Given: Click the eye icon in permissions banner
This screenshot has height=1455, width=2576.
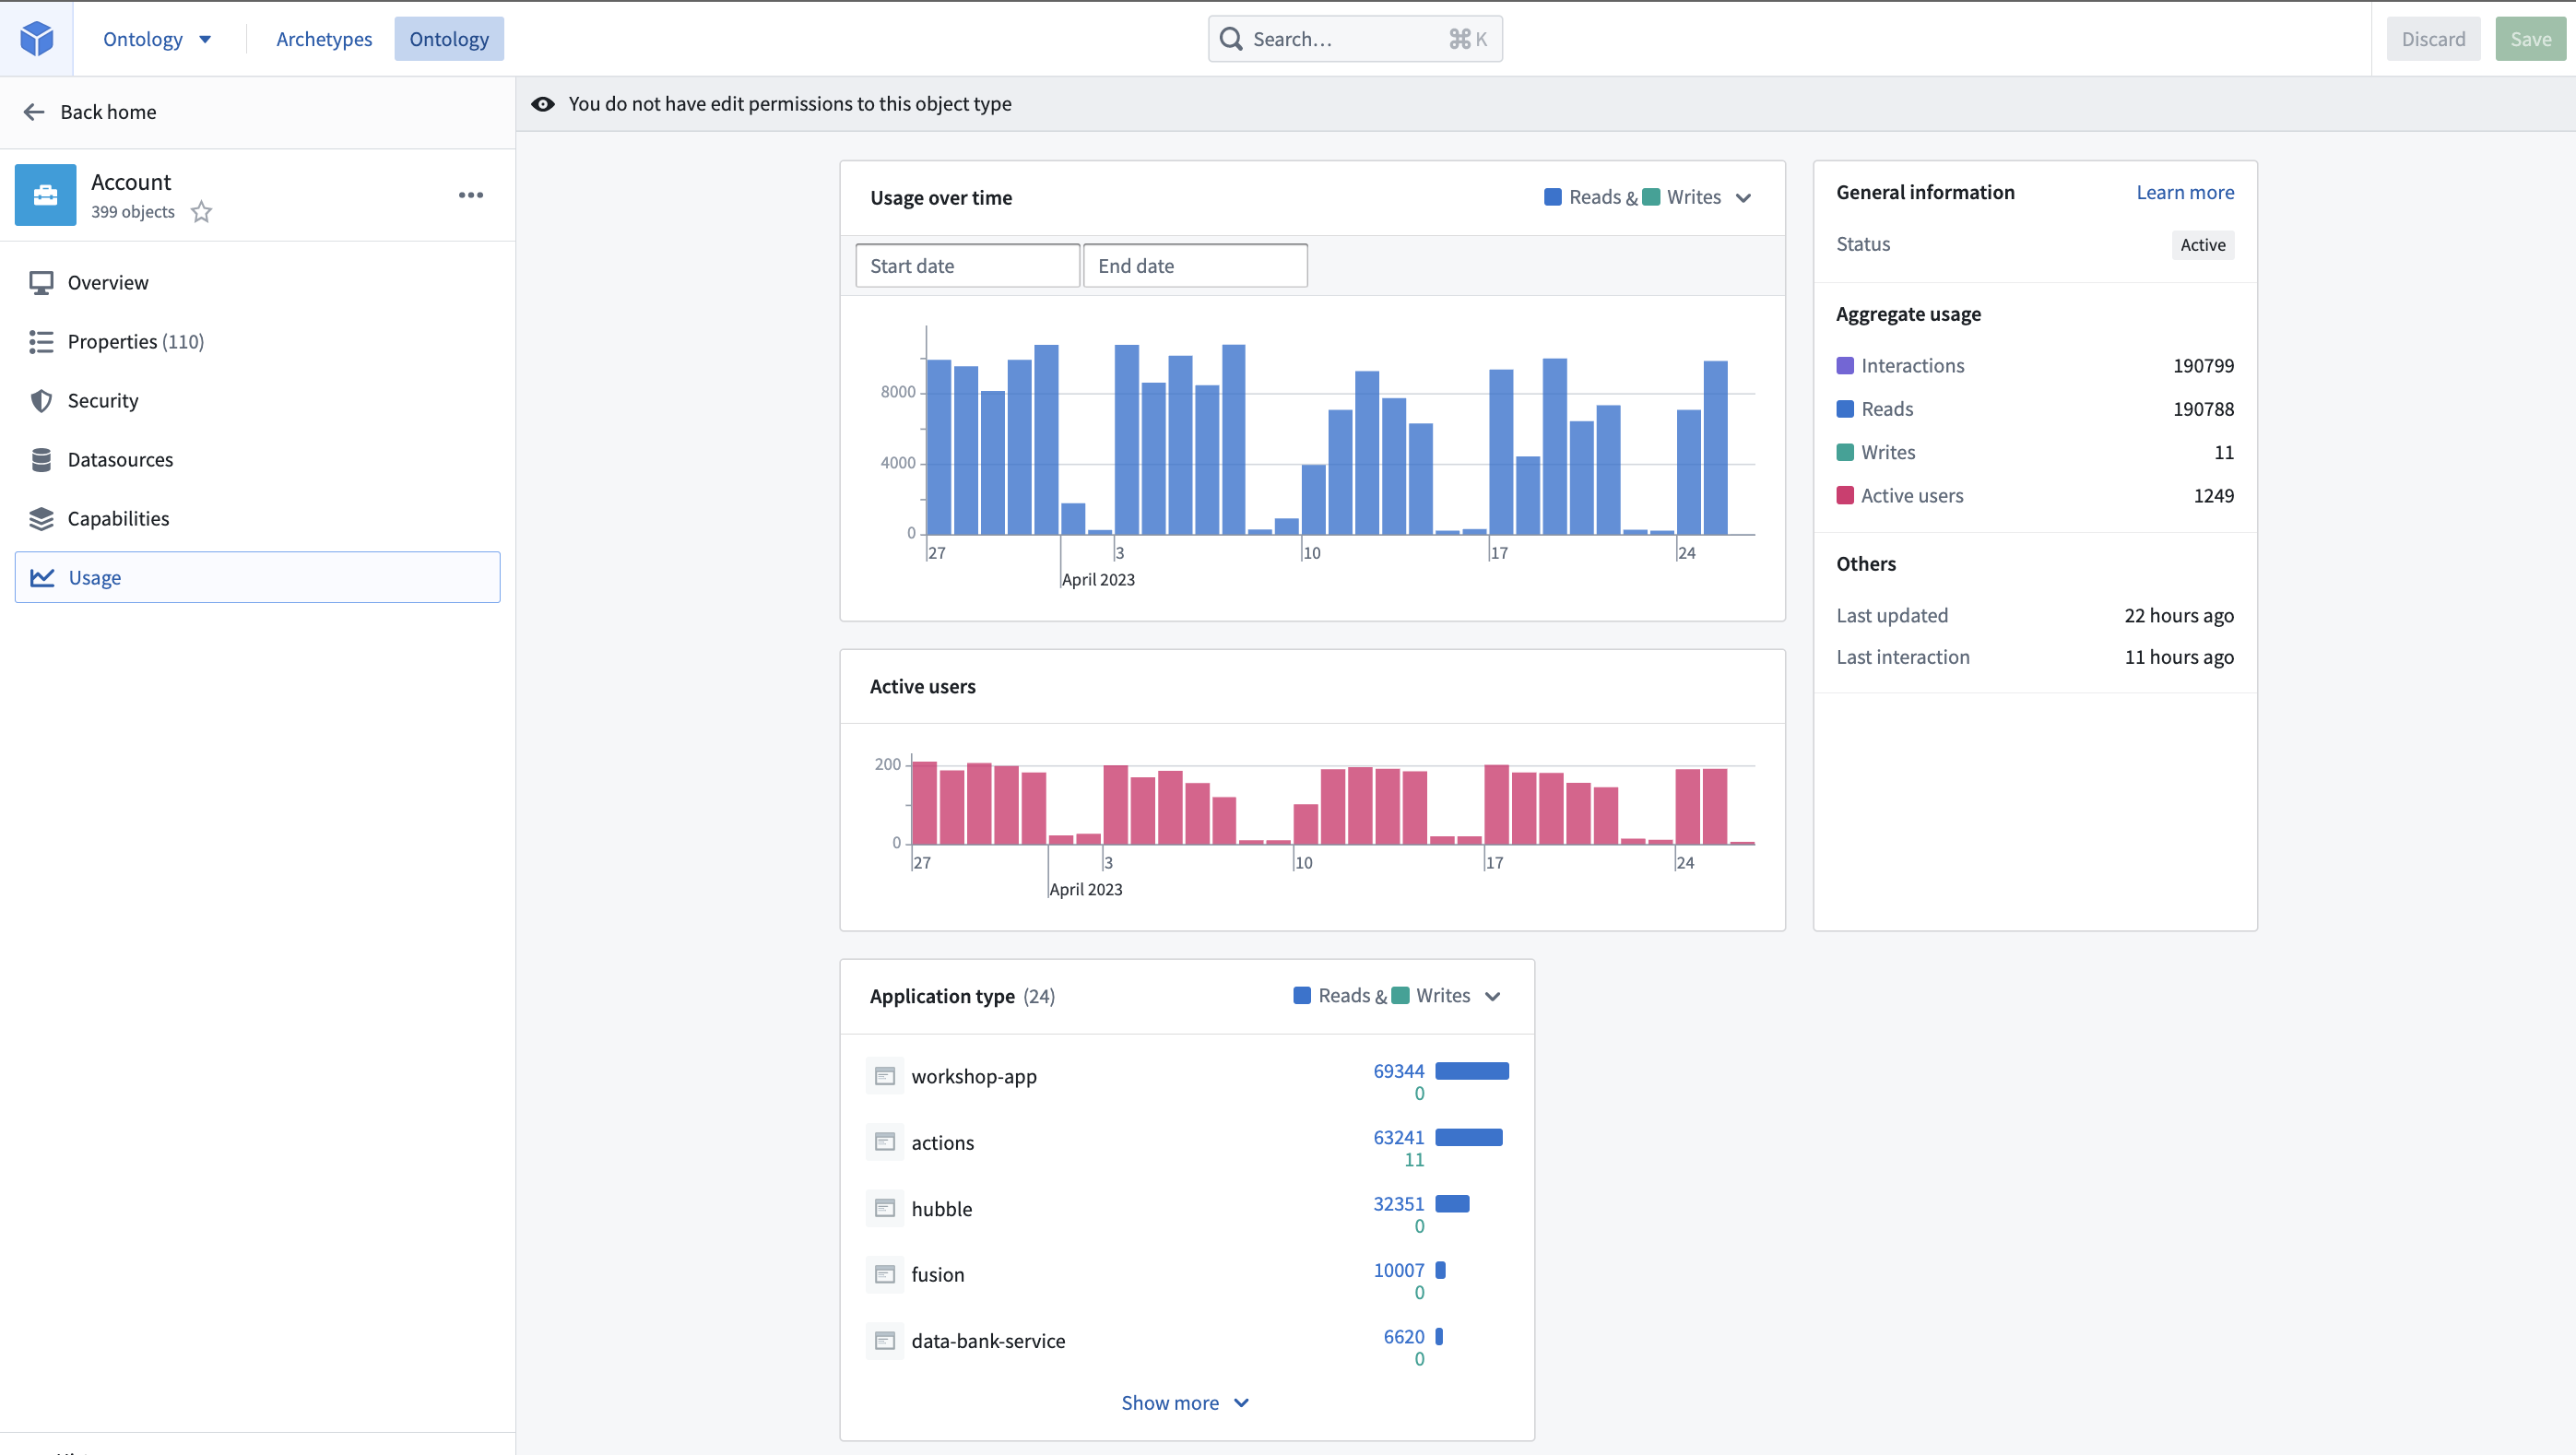Looking at the screenshot, I should point(543,104).
